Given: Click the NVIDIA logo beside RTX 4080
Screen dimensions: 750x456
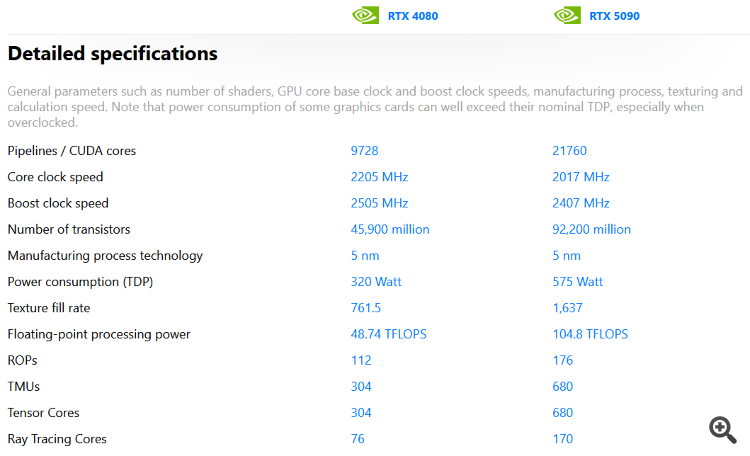Looking at the screenshot, I should pyautogui.click(x=365, y=15).
